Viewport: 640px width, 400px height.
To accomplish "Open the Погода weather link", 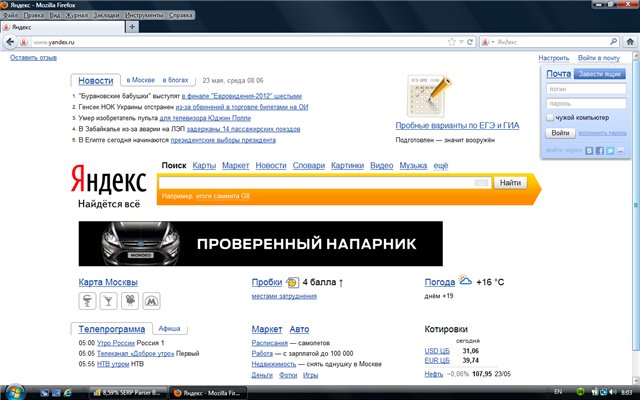I will [x=440, y=282].
